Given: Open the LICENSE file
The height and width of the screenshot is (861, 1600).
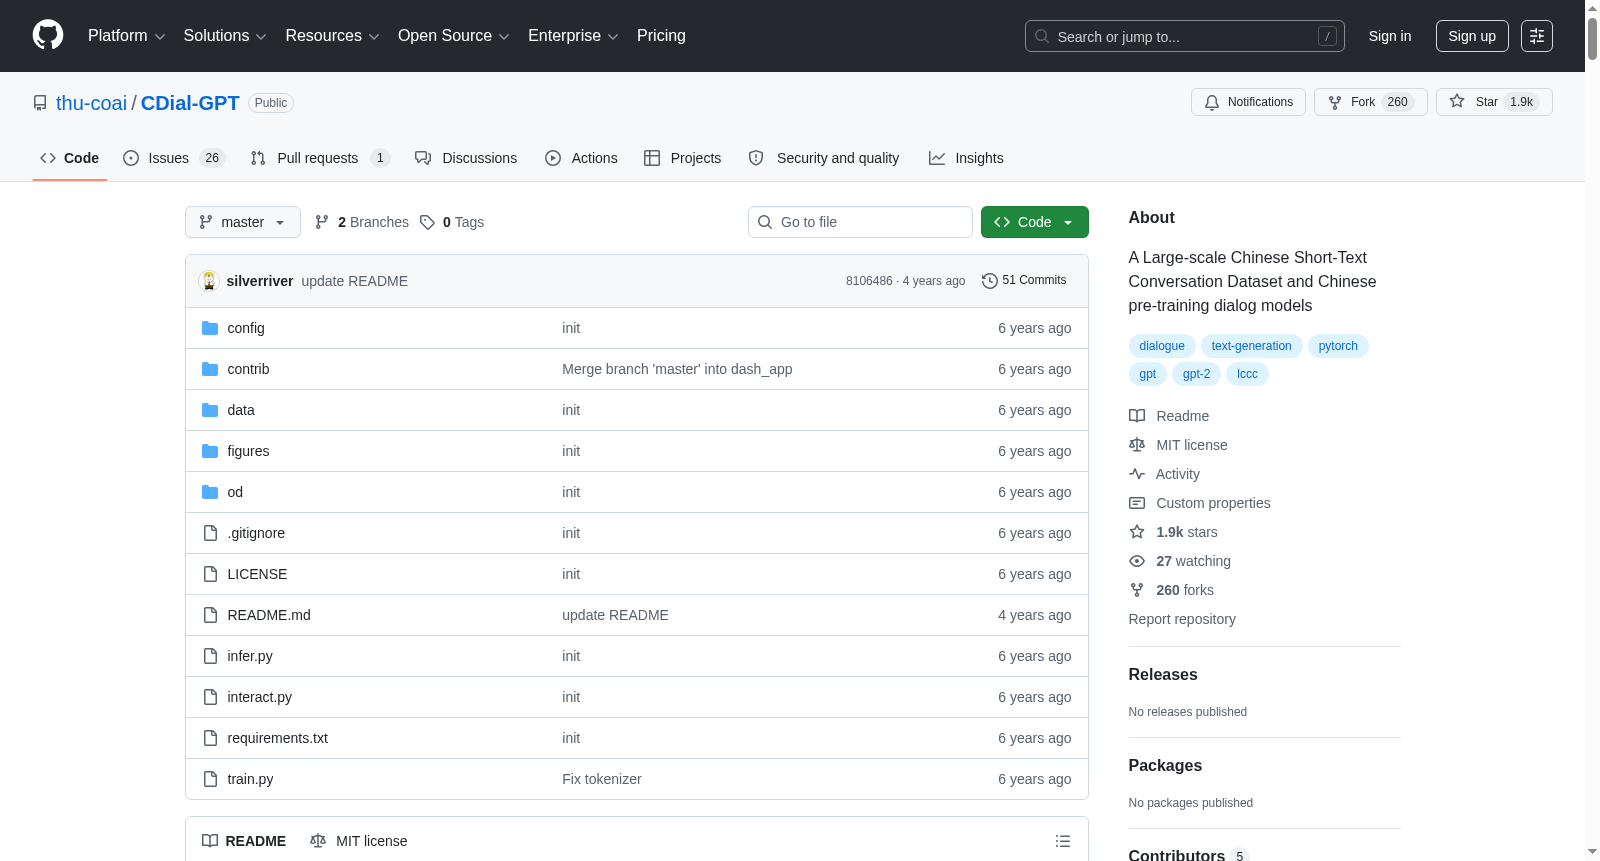Looking at the screenshot, I should click(257, 574).
